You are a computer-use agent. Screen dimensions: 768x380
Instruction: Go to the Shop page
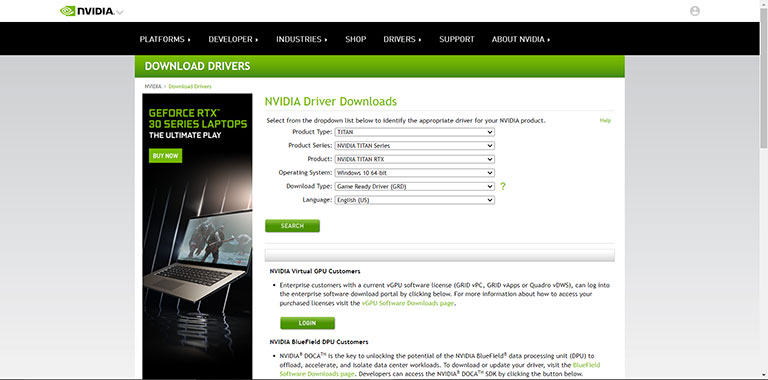point(356,39)
